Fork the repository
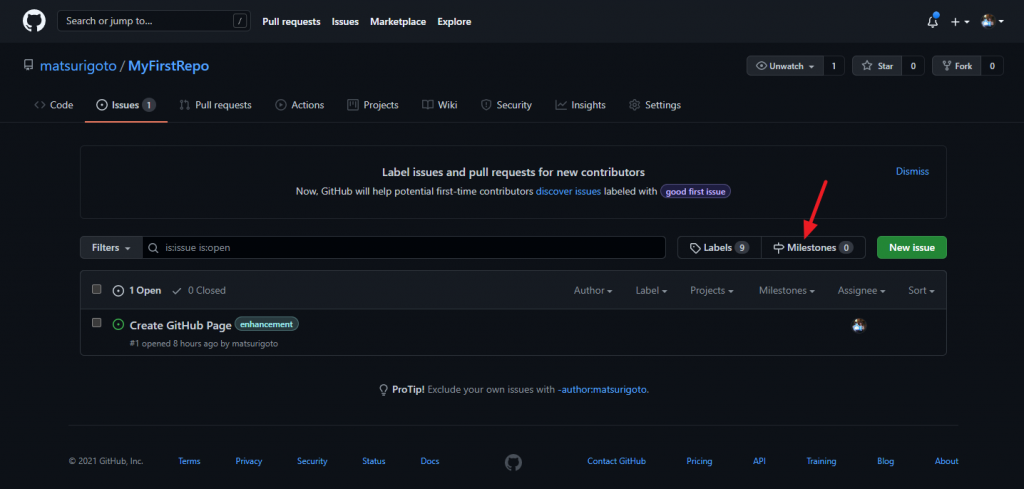 tap(956, 66)
